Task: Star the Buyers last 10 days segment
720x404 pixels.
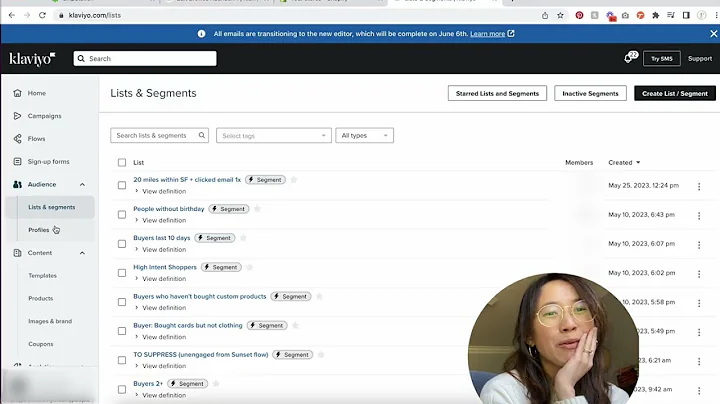Action: pyautogui.click(x=243, y=238)
